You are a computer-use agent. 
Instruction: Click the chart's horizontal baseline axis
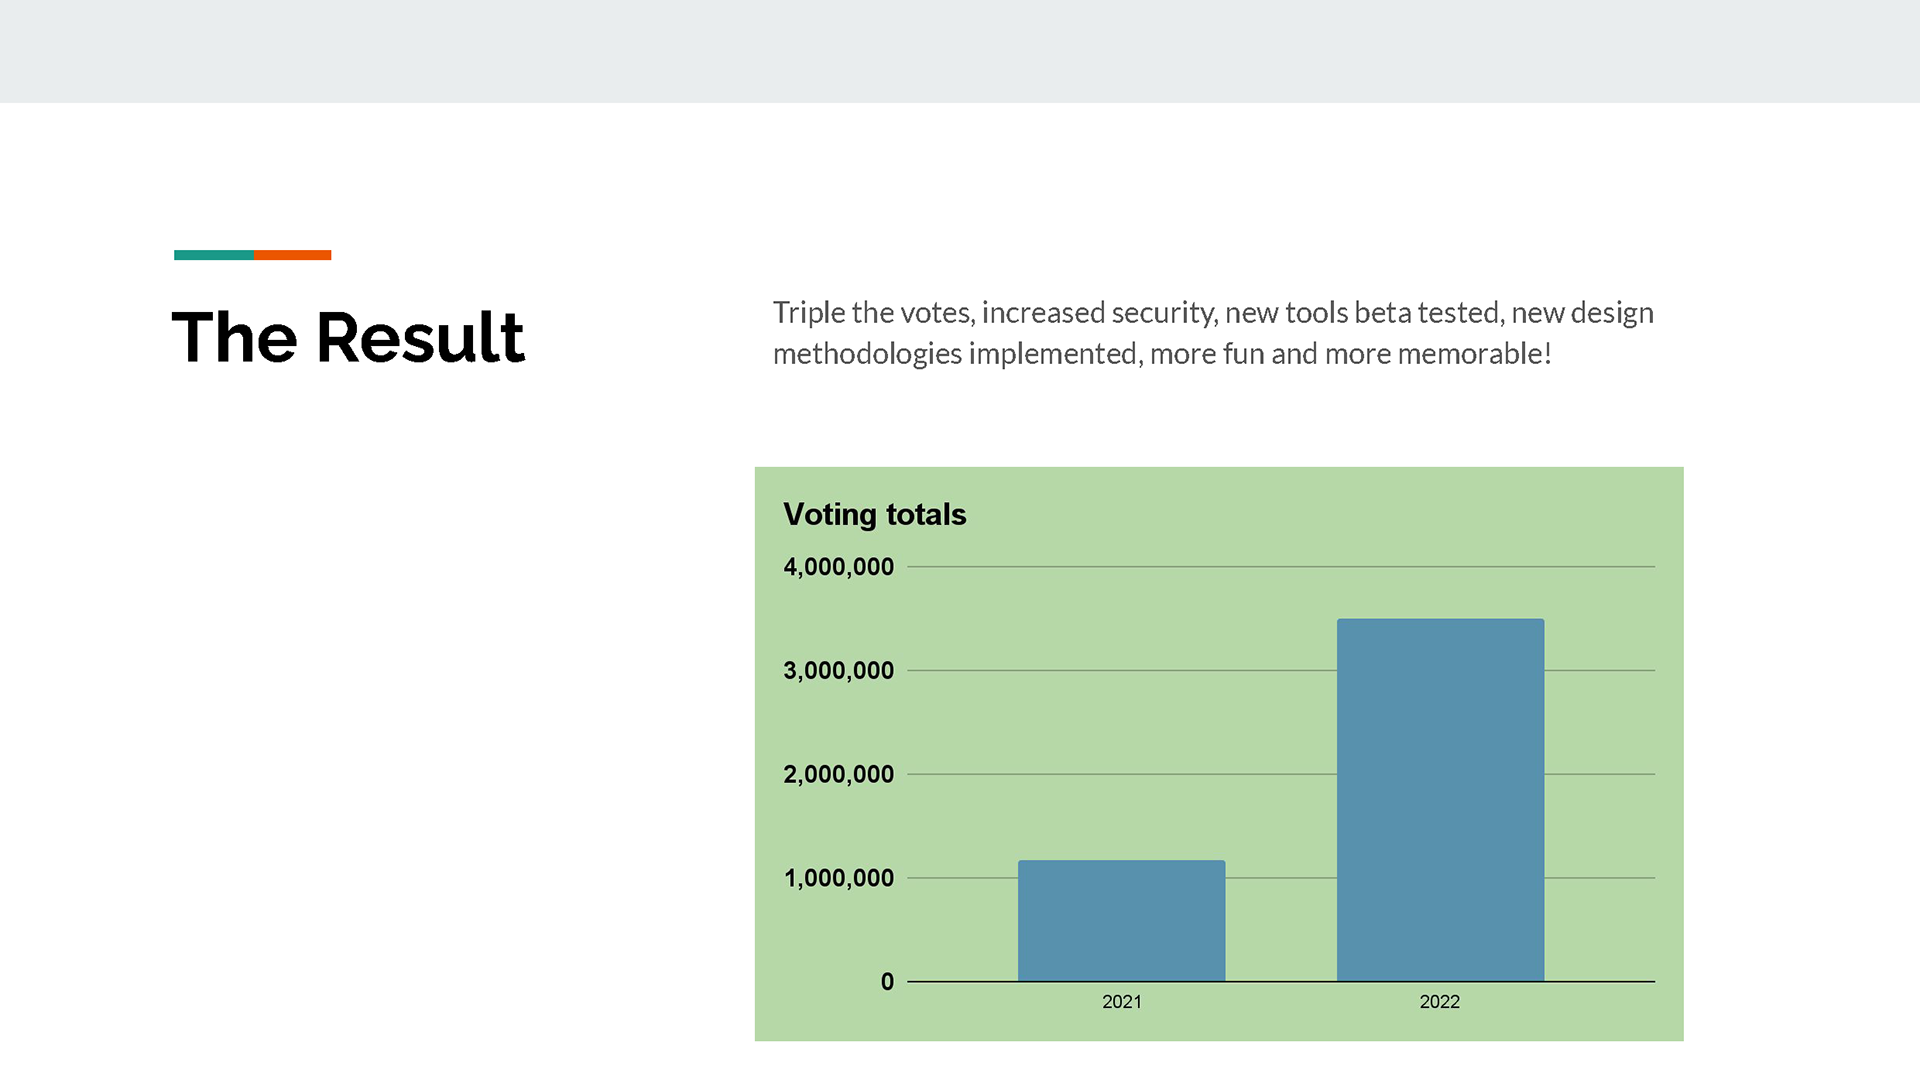[x=1281, y=982]
